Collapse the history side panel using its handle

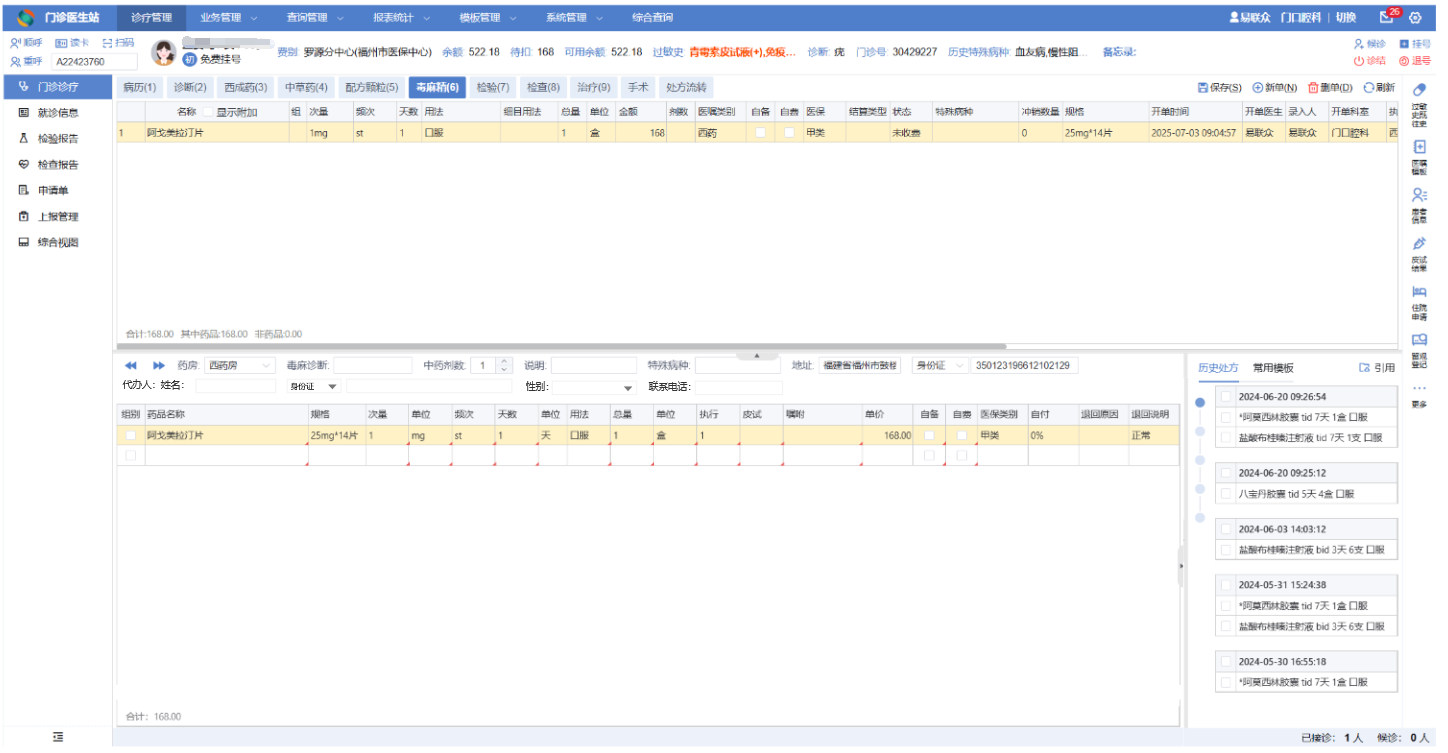(1181, 566)
